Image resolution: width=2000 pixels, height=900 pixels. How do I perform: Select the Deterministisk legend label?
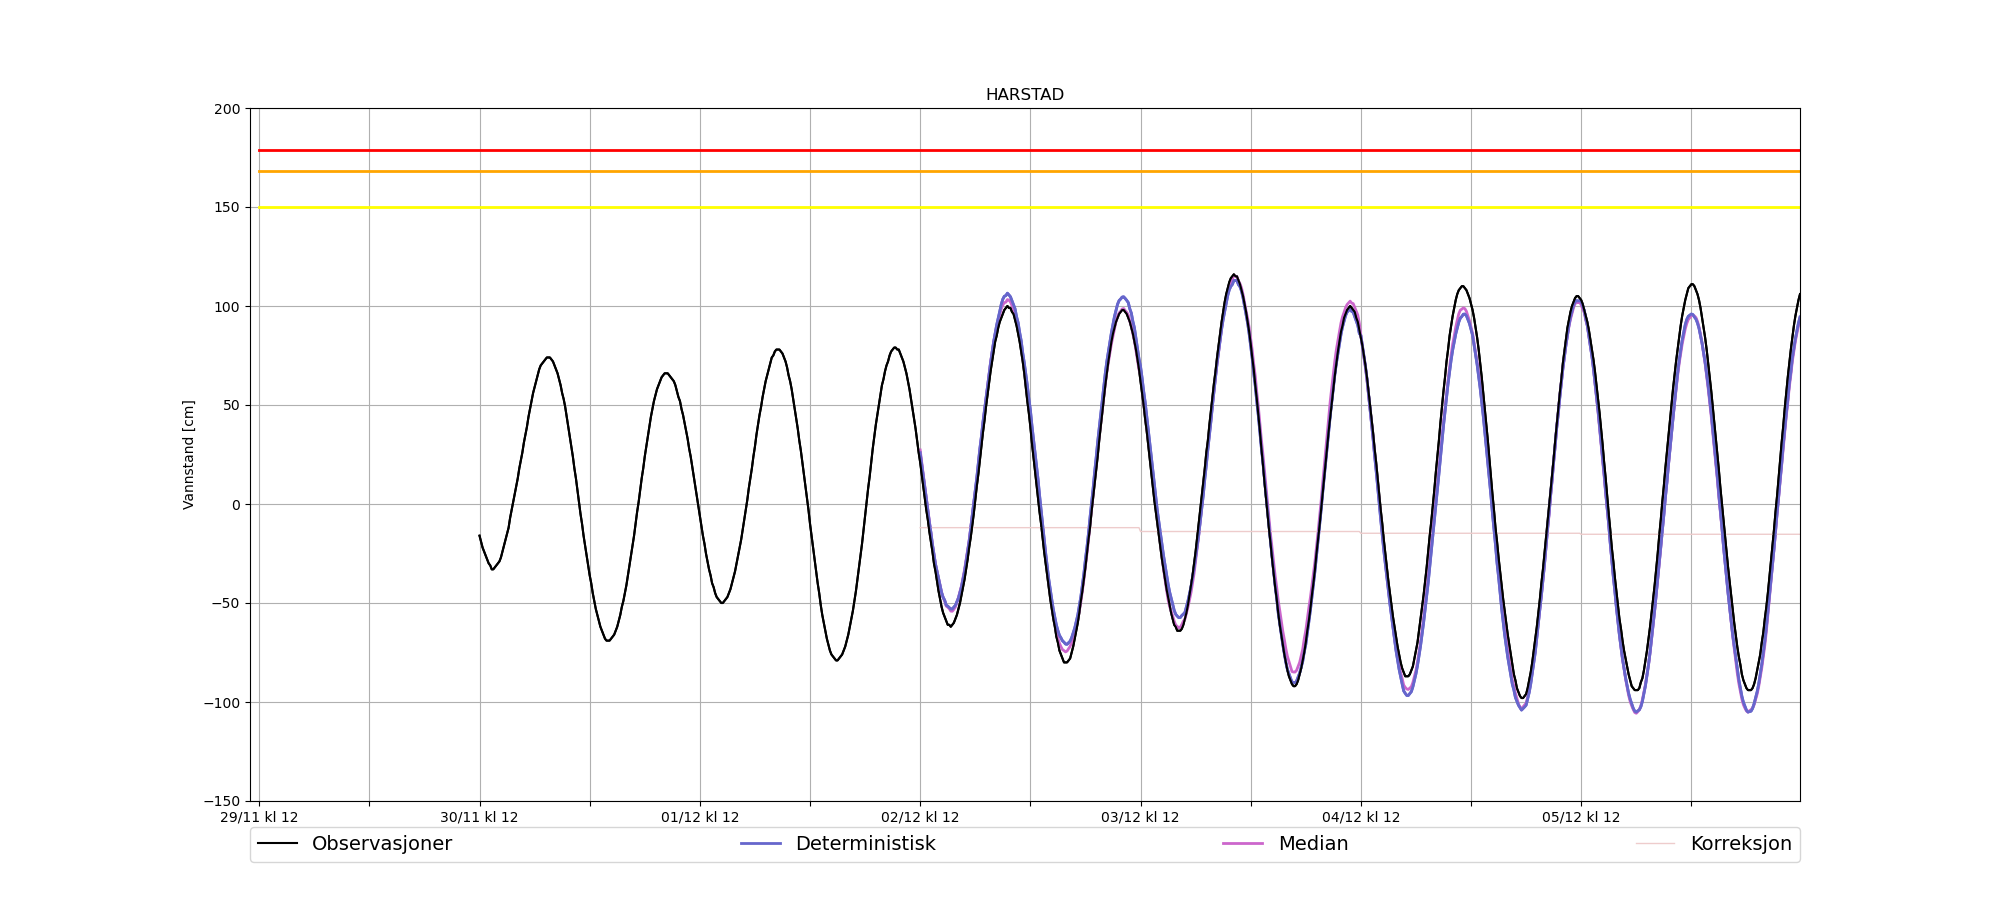point(865,844)
